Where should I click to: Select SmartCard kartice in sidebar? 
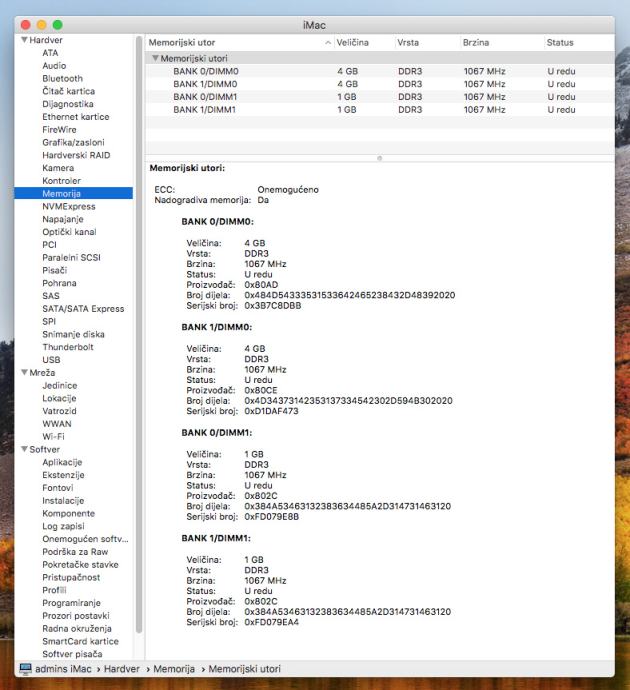pyautogui.click(x=81, y=641)
